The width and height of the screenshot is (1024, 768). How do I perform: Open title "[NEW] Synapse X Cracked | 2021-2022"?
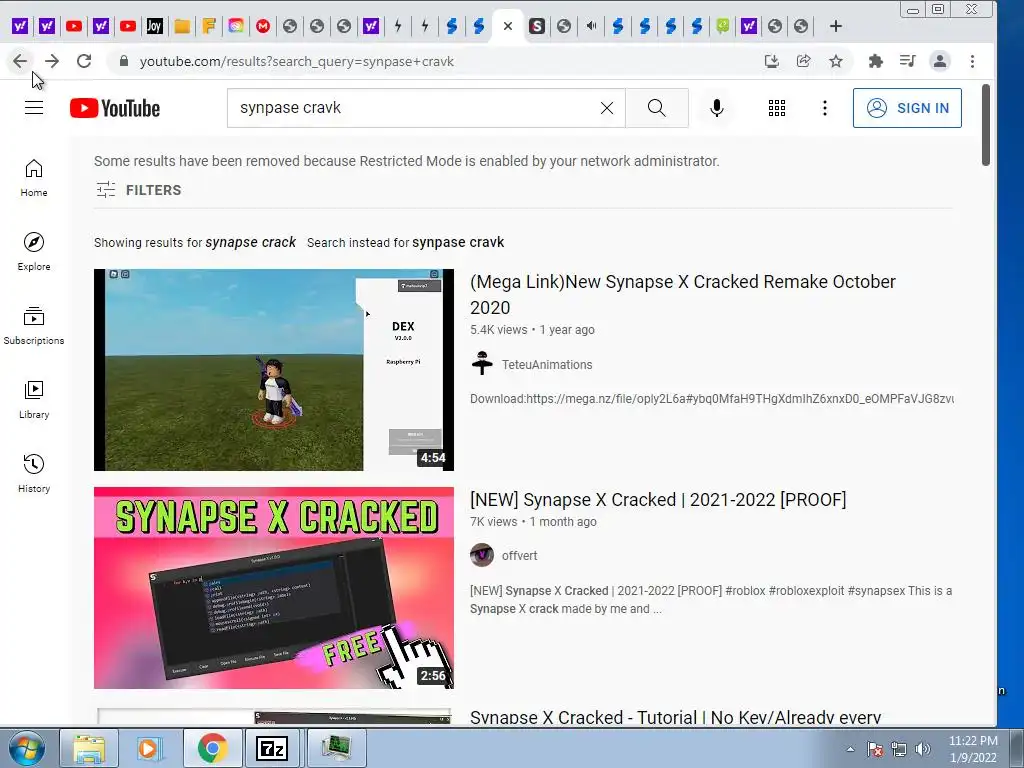[658, 500]
